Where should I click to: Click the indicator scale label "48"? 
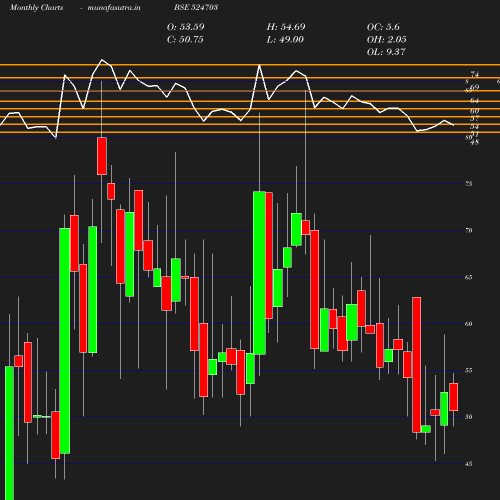[x=475, y=142]
